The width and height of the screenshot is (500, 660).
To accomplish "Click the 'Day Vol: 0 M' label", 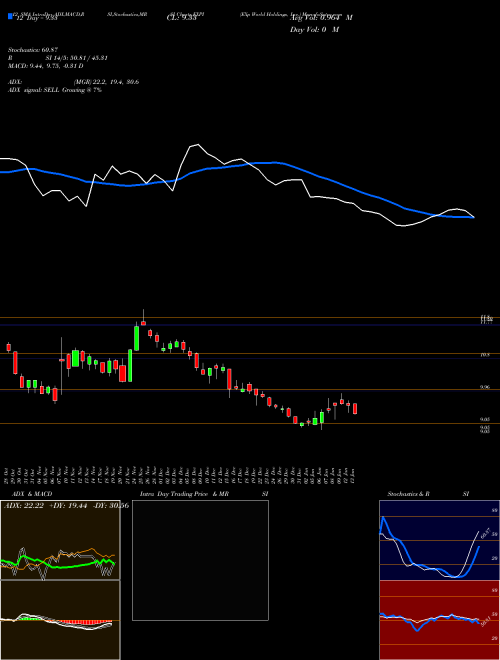I will click(x=314, y=30).
